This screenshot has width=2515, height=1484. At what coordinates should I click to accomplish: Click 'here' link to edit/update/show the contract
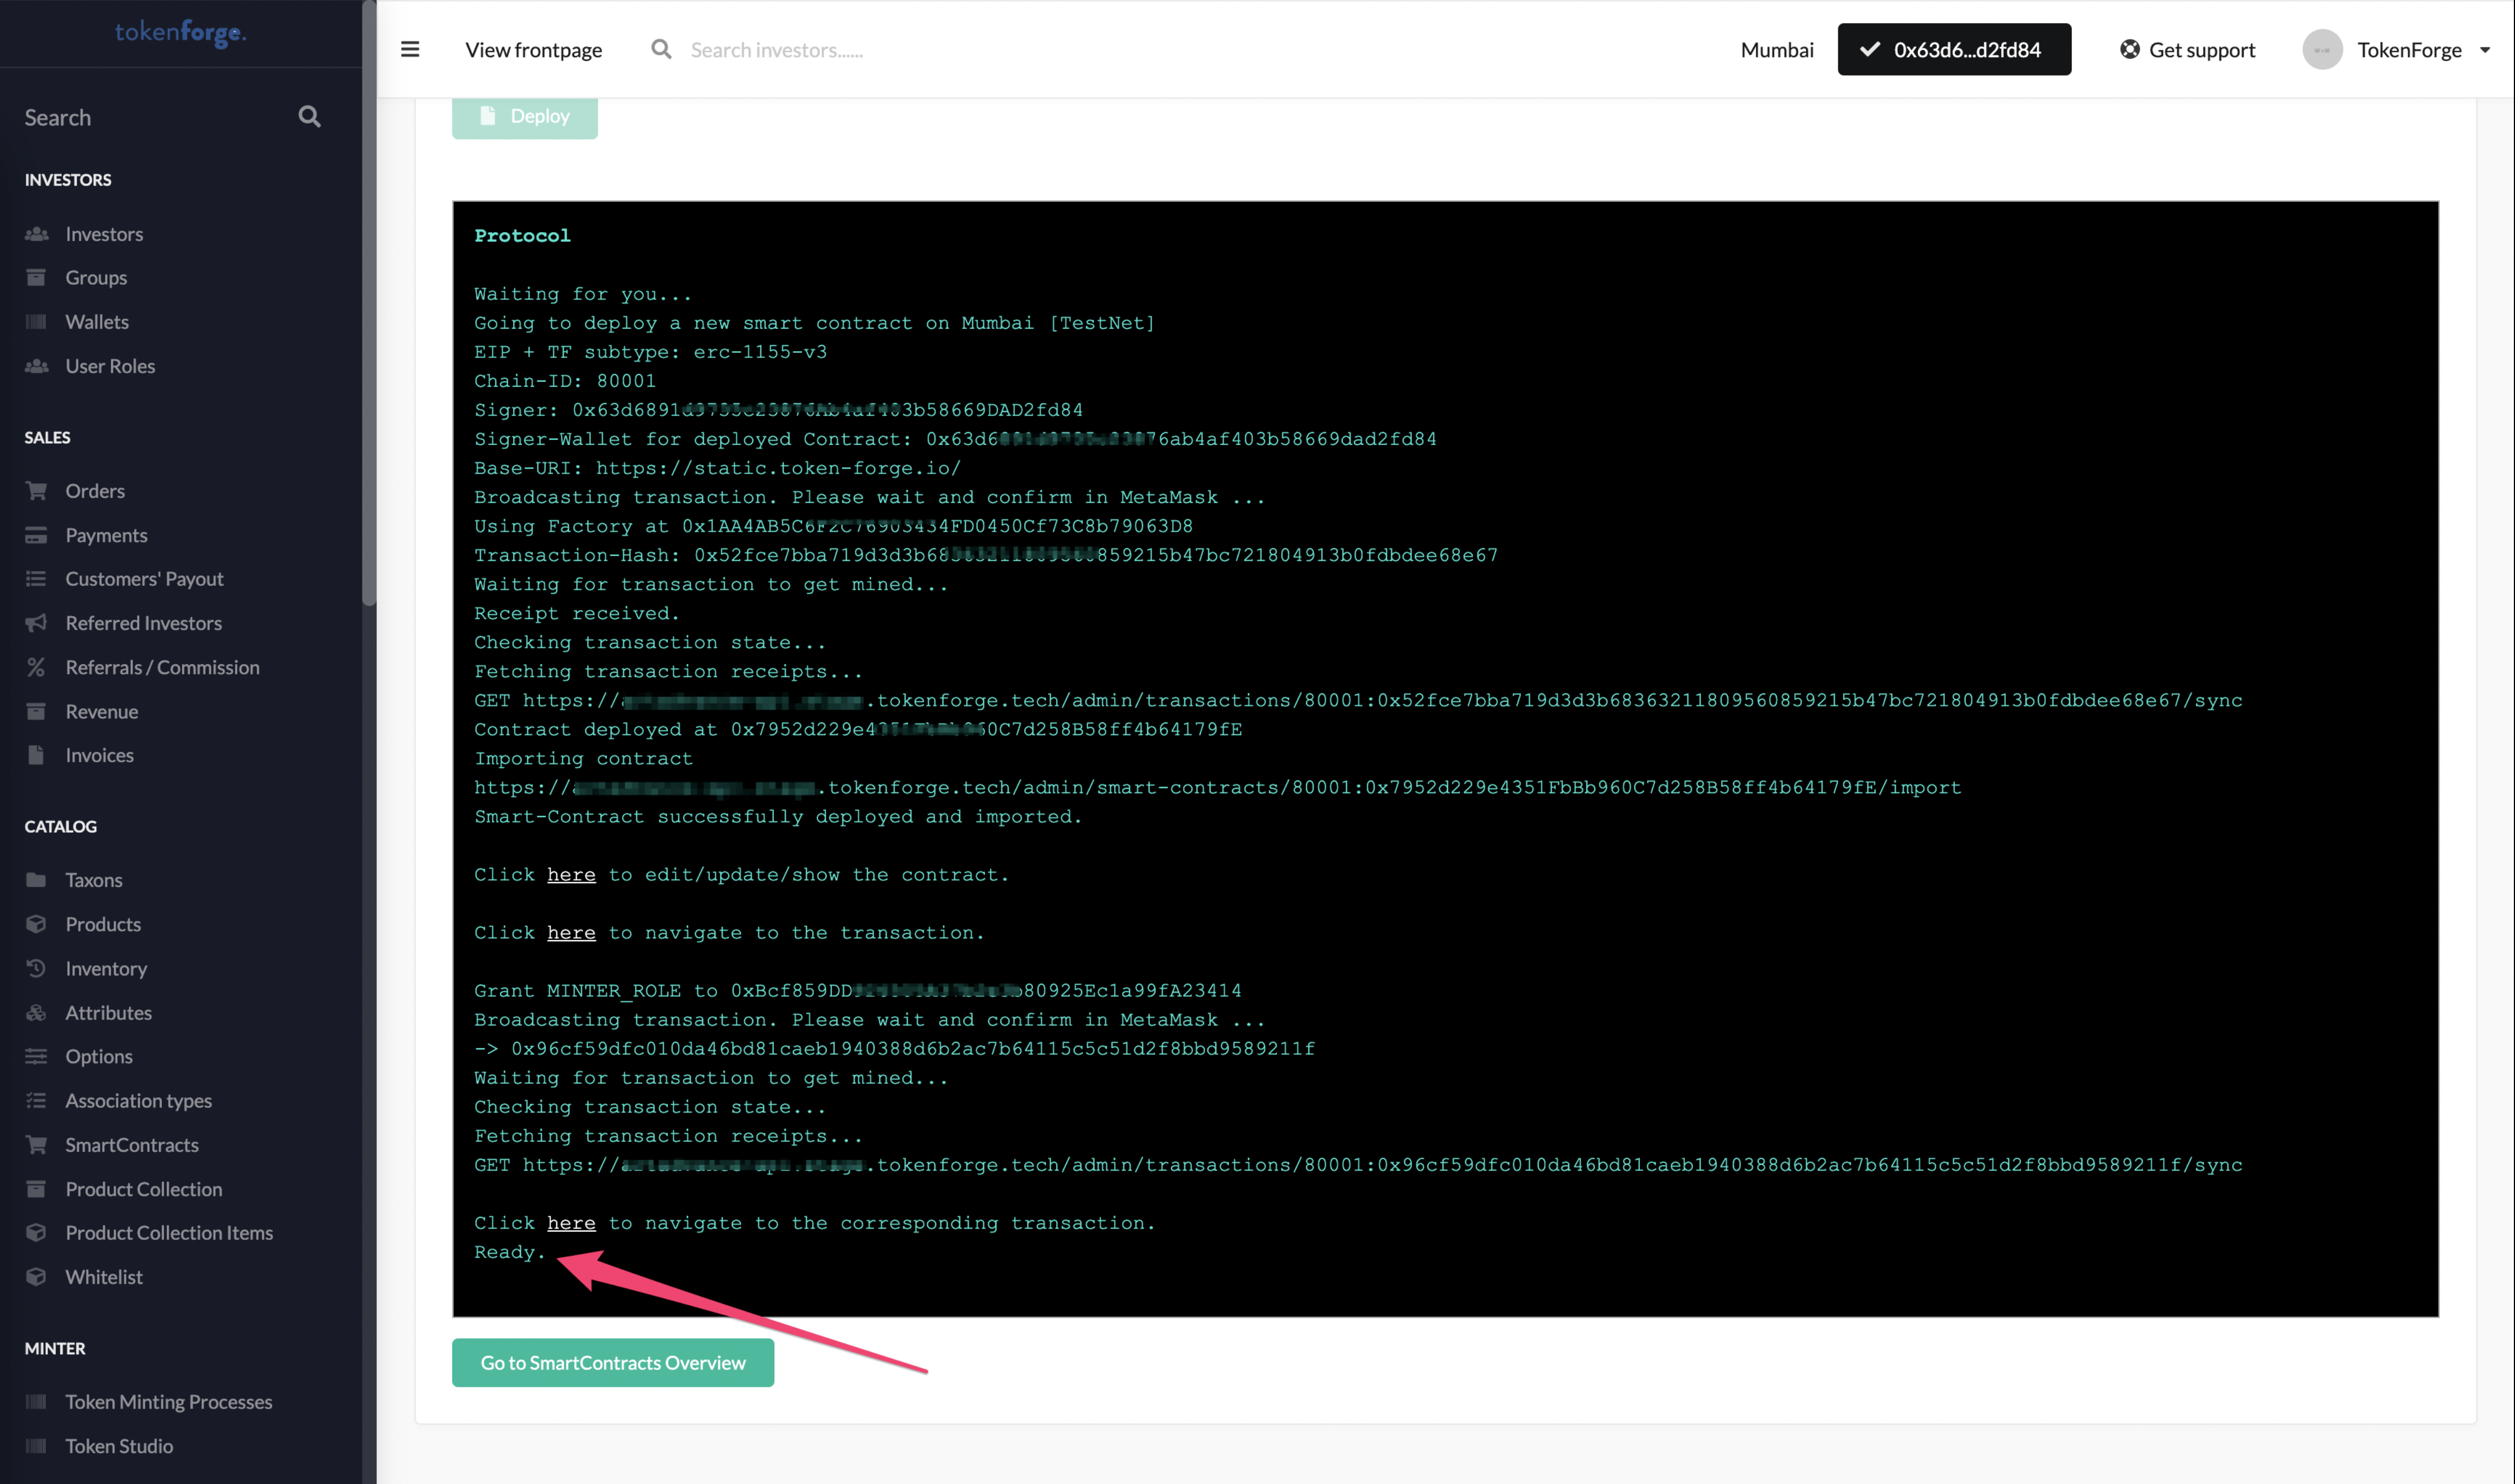coord(571,875)
